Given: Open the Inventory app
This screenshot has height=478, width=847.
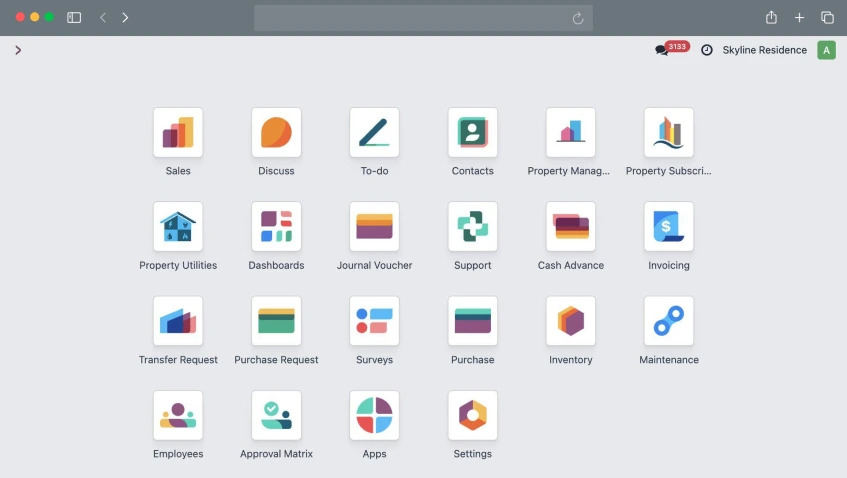Looking at the screenshot, I should pyautogui.click(x=570, y=321).
